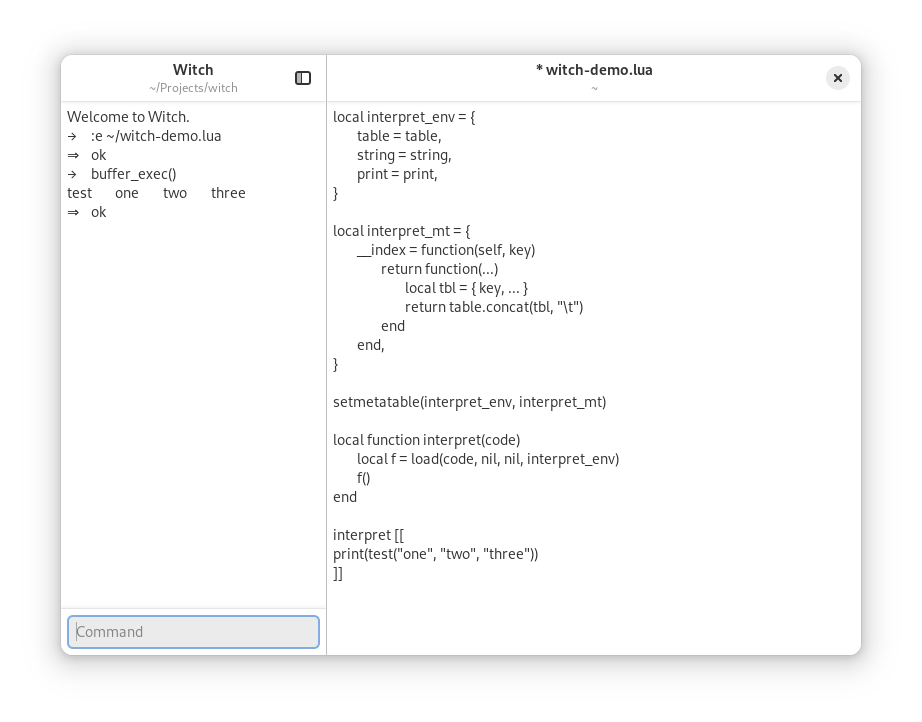The width and height of the screenshot is (922, 722).
Task: Place cursor on "local interpret_env = {" line
Action: click(x=404, y=117)
